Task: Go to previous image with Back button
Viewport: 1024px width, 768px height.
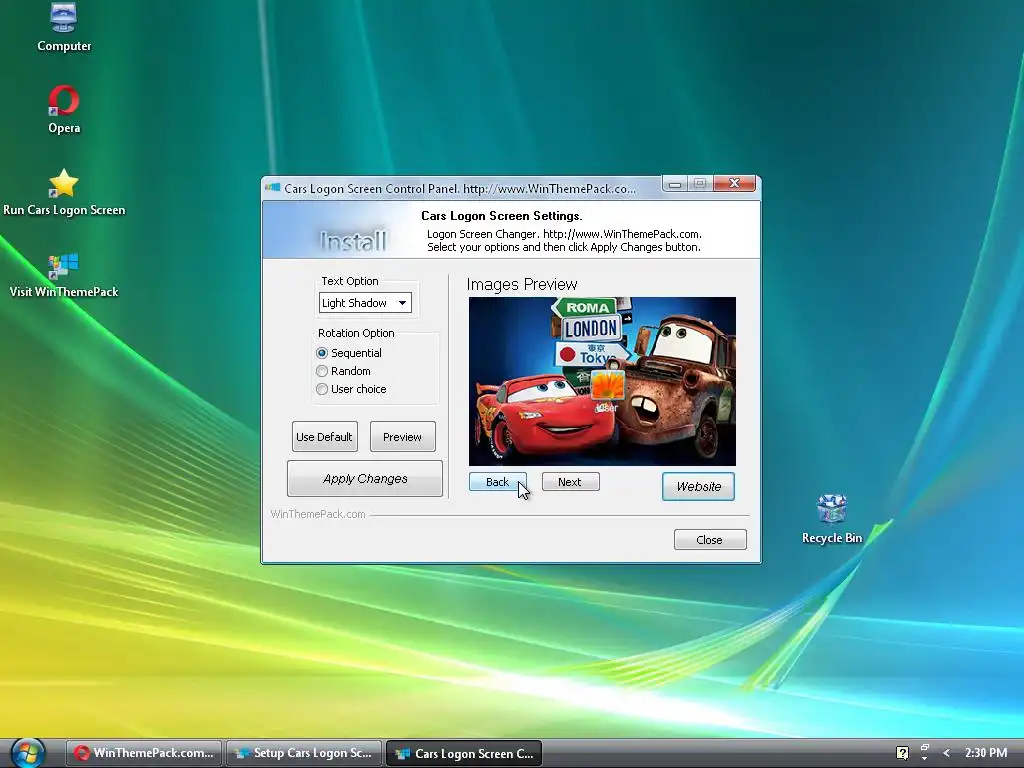Action: [498, 482]
